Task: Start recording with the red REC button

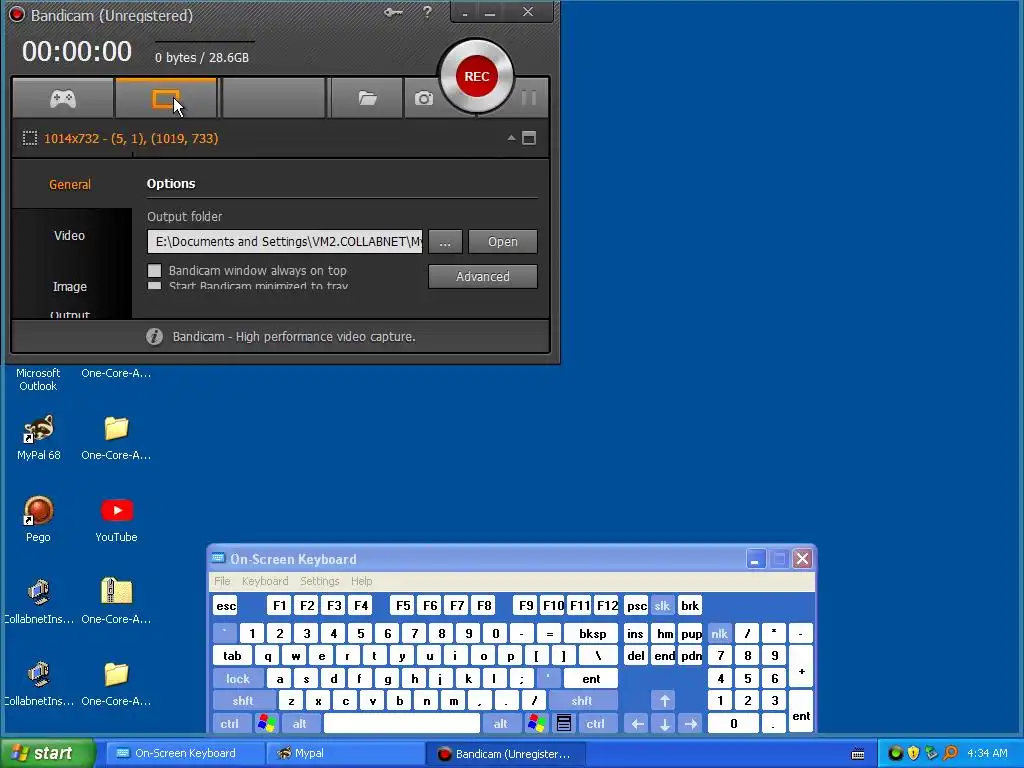Action: (477, 76)
